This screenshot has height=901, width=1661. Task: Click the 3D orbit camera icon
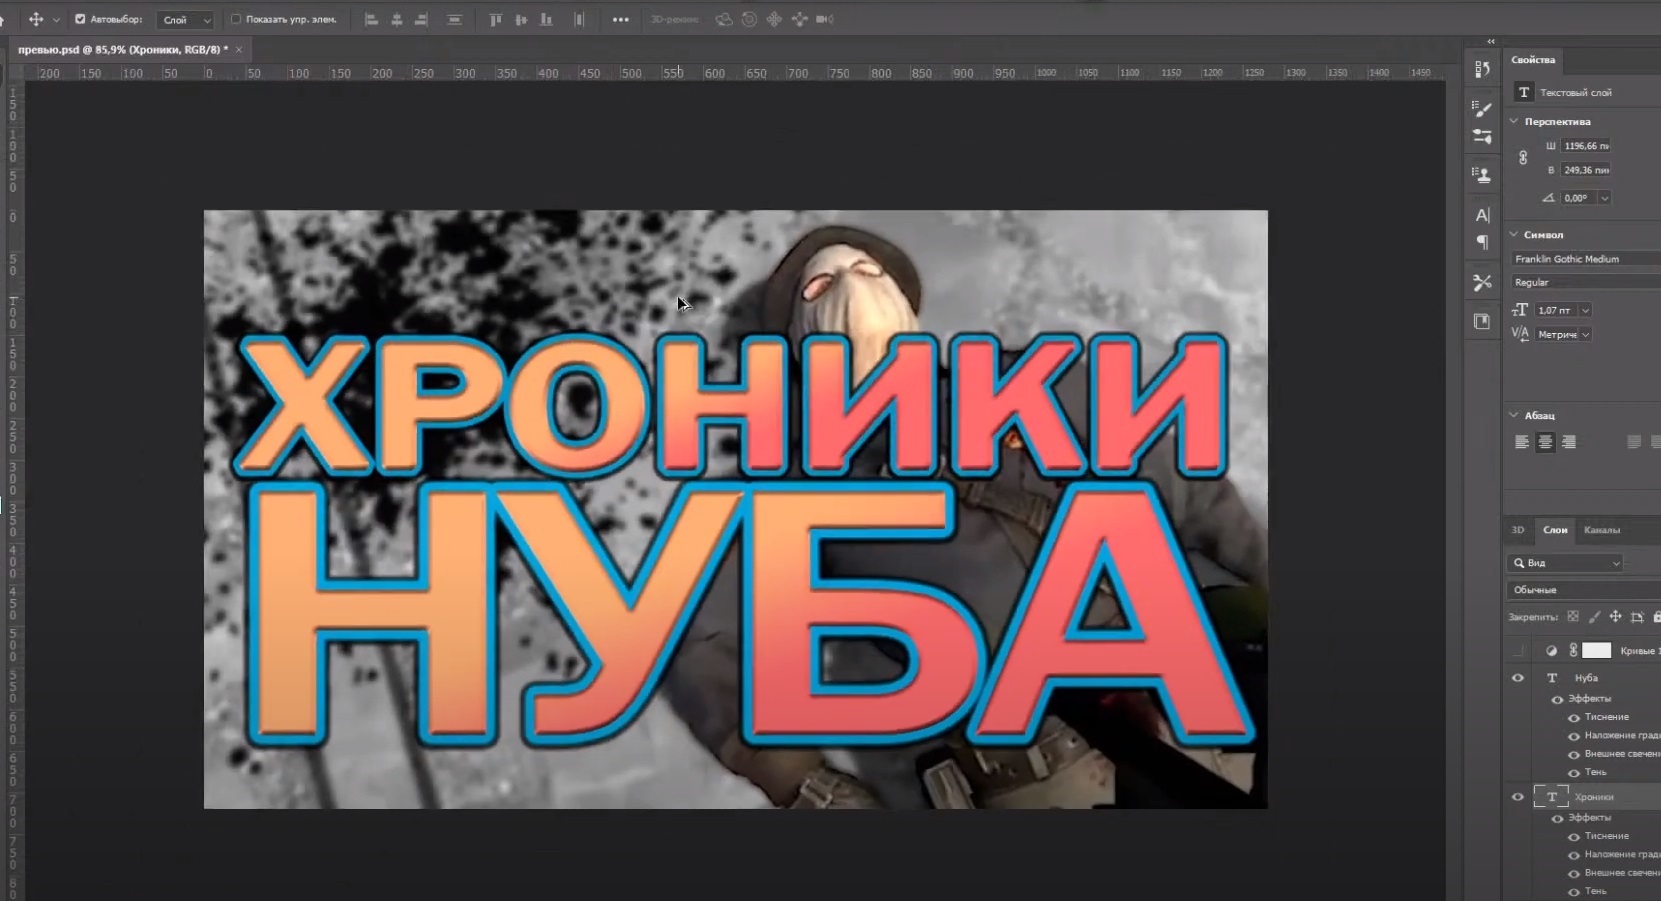coord(724,19)
